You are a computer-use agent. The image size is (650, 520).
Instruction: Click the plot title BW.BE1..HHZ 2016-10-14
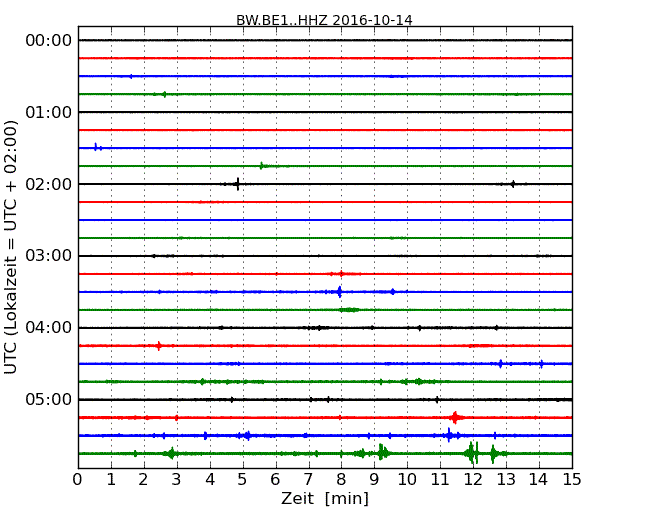click(x=324, y=20)
